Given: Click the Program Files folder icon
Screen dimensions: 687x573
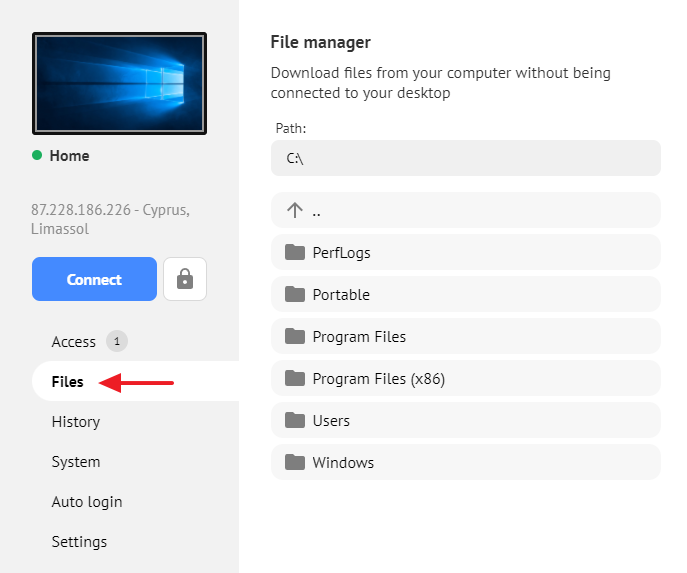Looking at the screenshot, I should pos(295,336).
